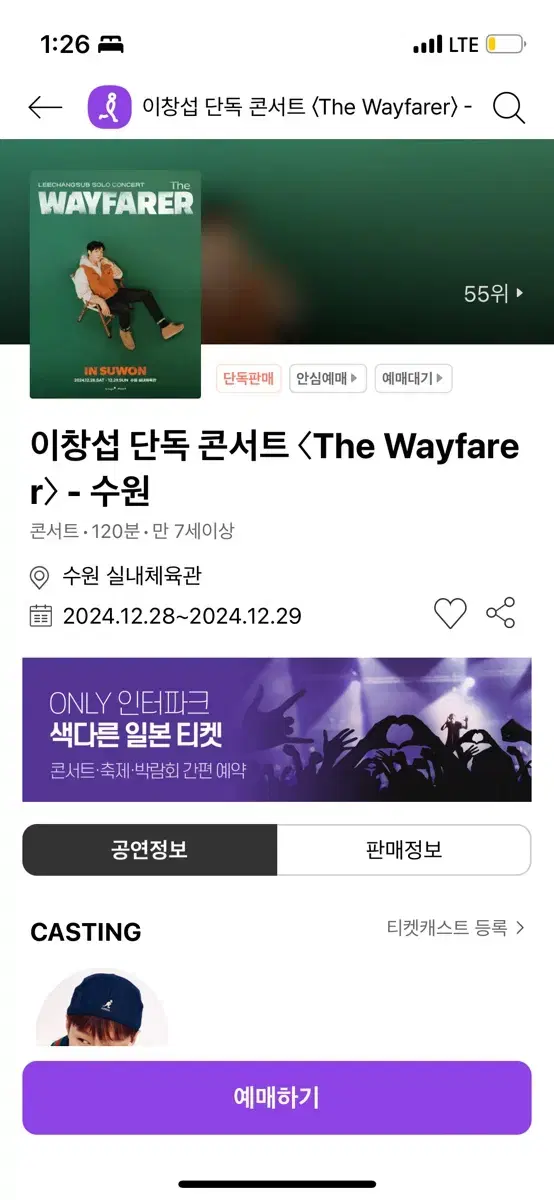Select the 단독판매 badge

tap(249, 379)
